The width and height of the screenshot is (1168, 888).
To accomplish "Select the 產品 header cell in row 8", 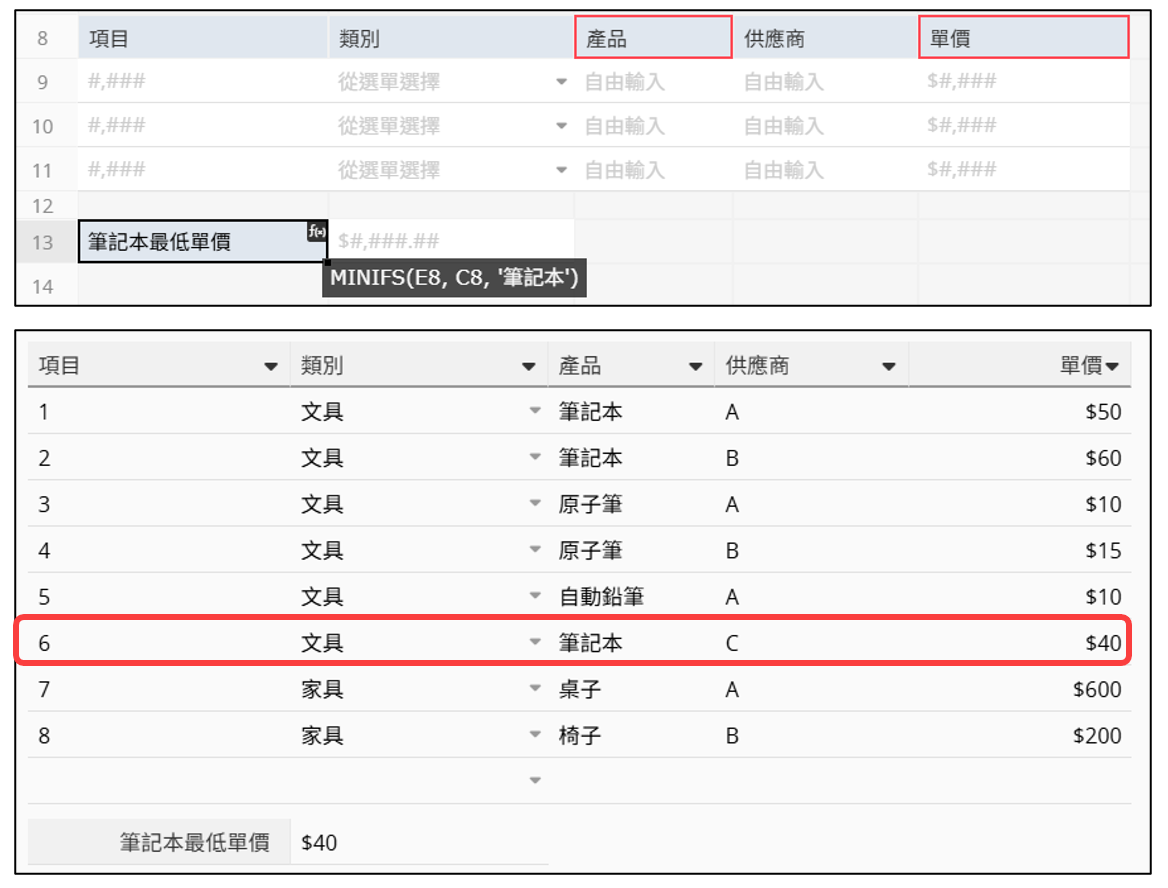I will coord(653,38).
